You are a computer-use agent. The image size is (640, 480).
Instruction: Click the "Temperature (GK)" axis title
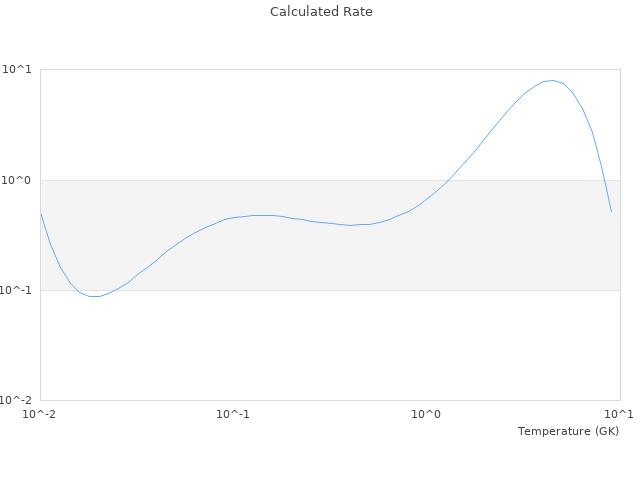point(568,431)
